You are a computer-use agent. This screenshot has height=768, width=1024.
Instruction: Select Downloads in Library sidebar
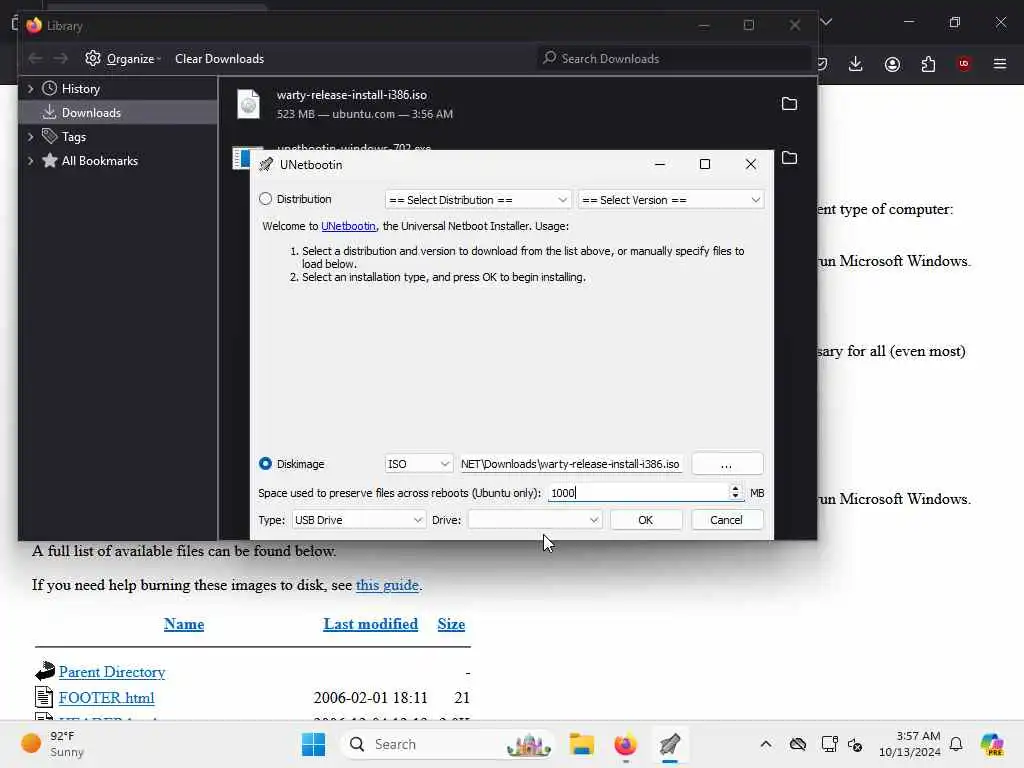[x=91, y=113]
